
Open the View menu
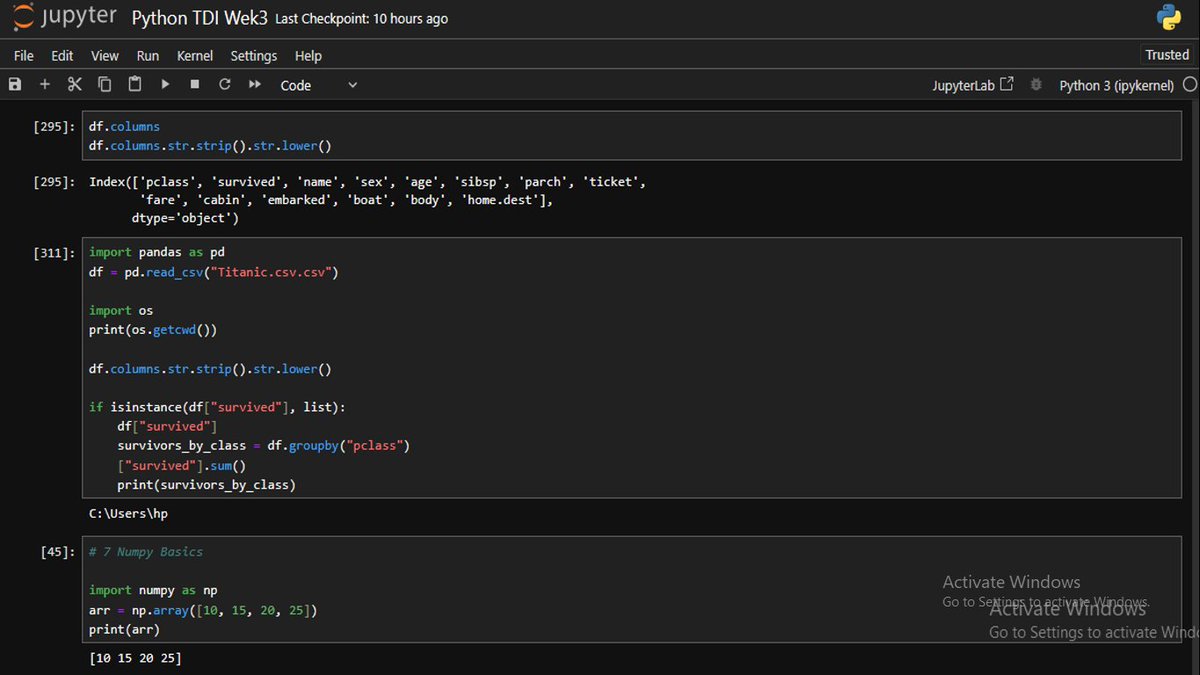click(x=105, y=56)
